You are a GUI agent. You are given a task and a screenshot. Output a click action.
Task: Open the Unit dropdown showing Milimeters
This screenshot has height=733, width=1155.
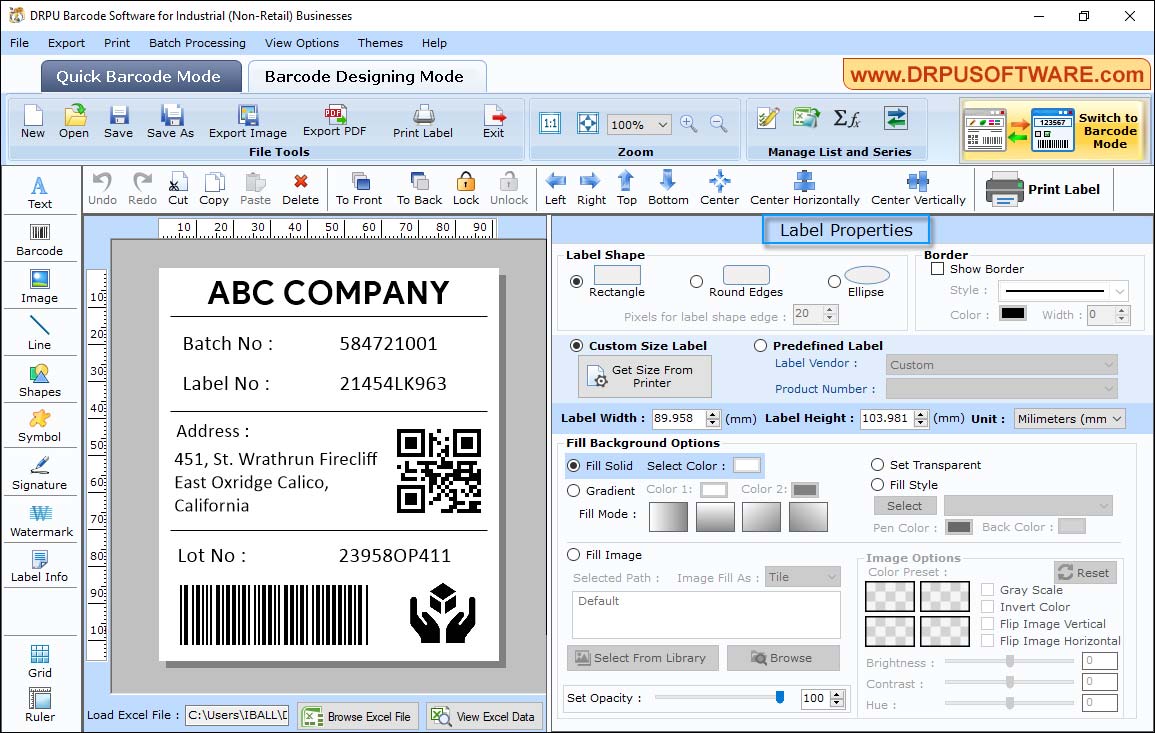1069,418
